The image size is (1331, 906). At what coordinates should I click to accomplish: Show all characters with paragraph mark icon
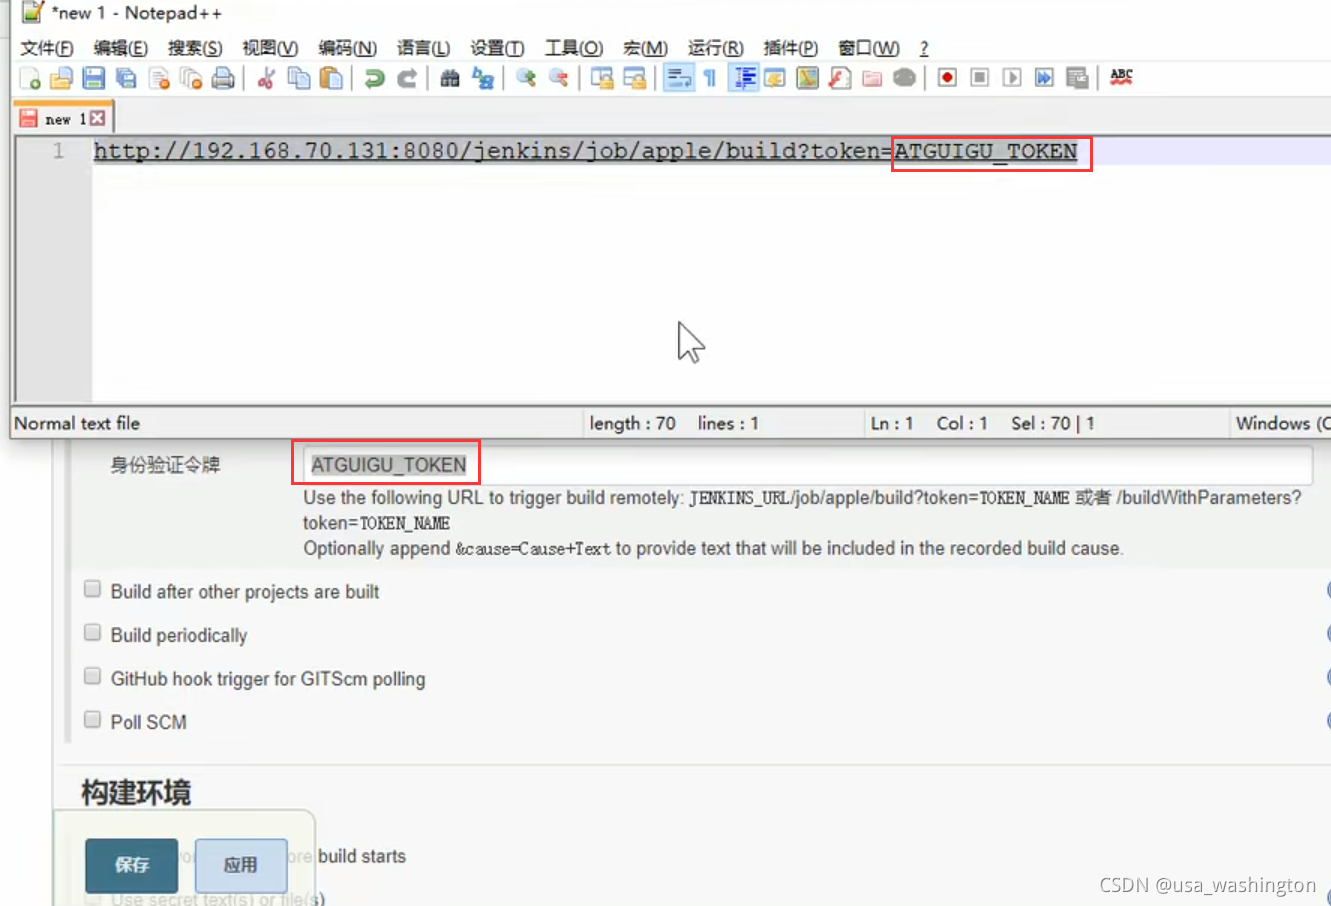click(x=710, y=78)
